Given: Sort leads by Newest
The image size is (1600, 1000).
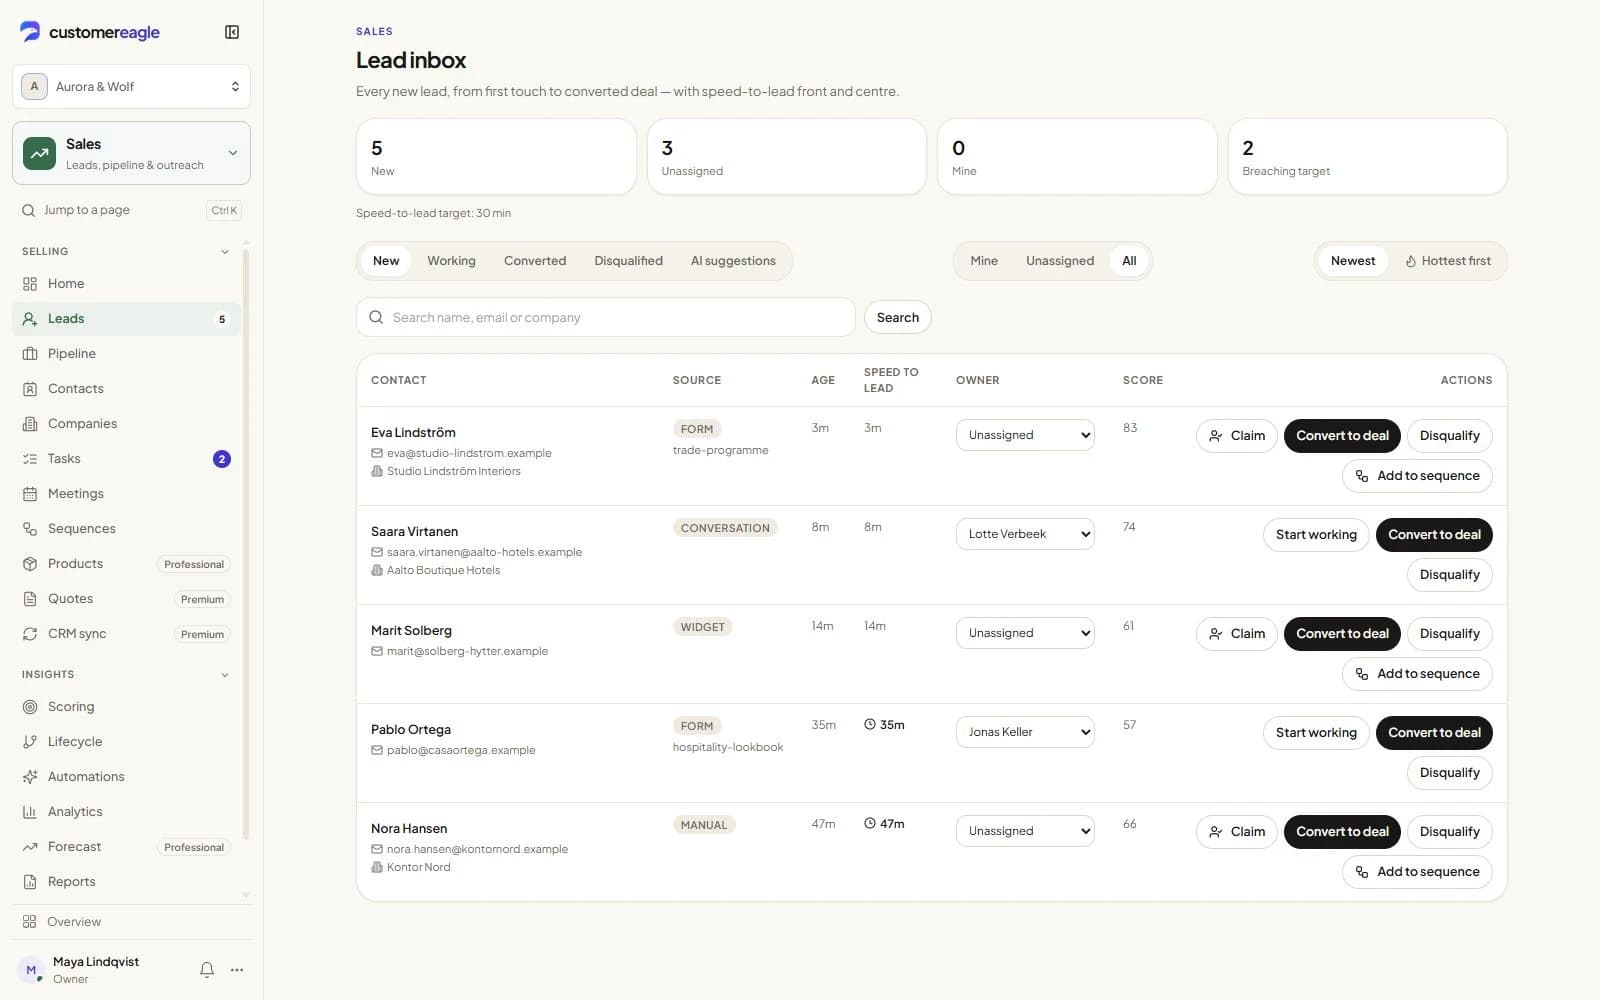Looking at the screenshot, I should (1353, 261).
